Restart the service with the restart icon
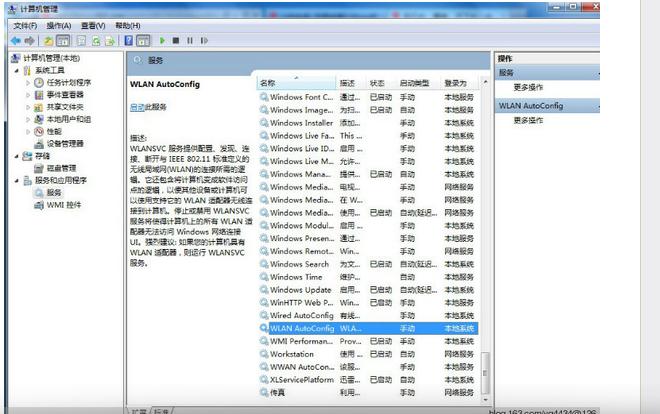The height and width of the screenshot is (414, 660). click(x=204, y=41)
